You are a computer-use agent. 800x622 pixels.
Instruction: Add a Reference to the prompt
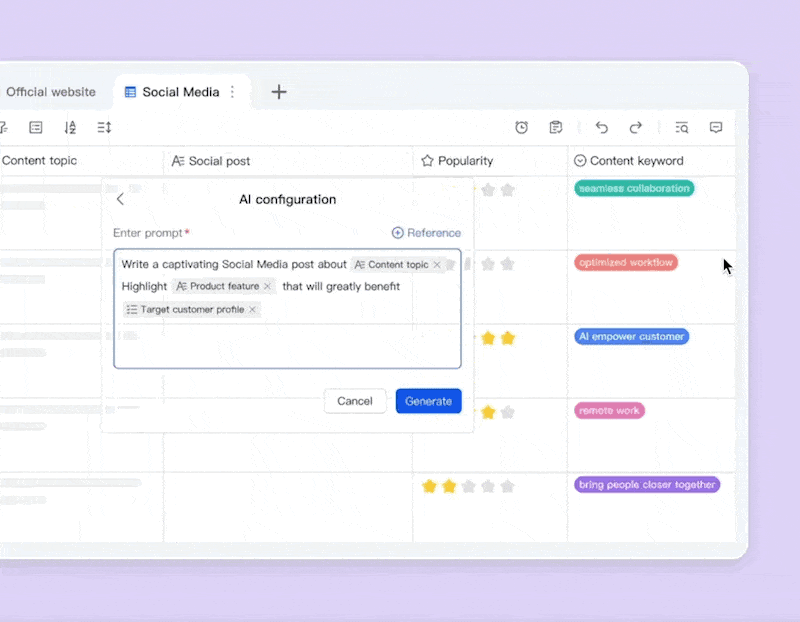(x=426, y=233)
